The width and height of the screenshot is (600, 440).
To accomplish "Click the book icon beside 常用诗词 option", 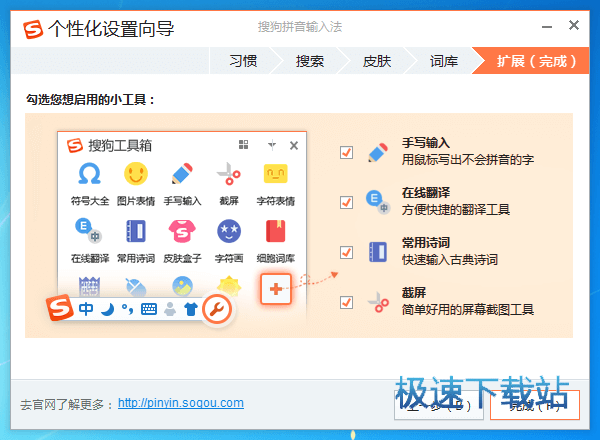I will pos(378,252).
